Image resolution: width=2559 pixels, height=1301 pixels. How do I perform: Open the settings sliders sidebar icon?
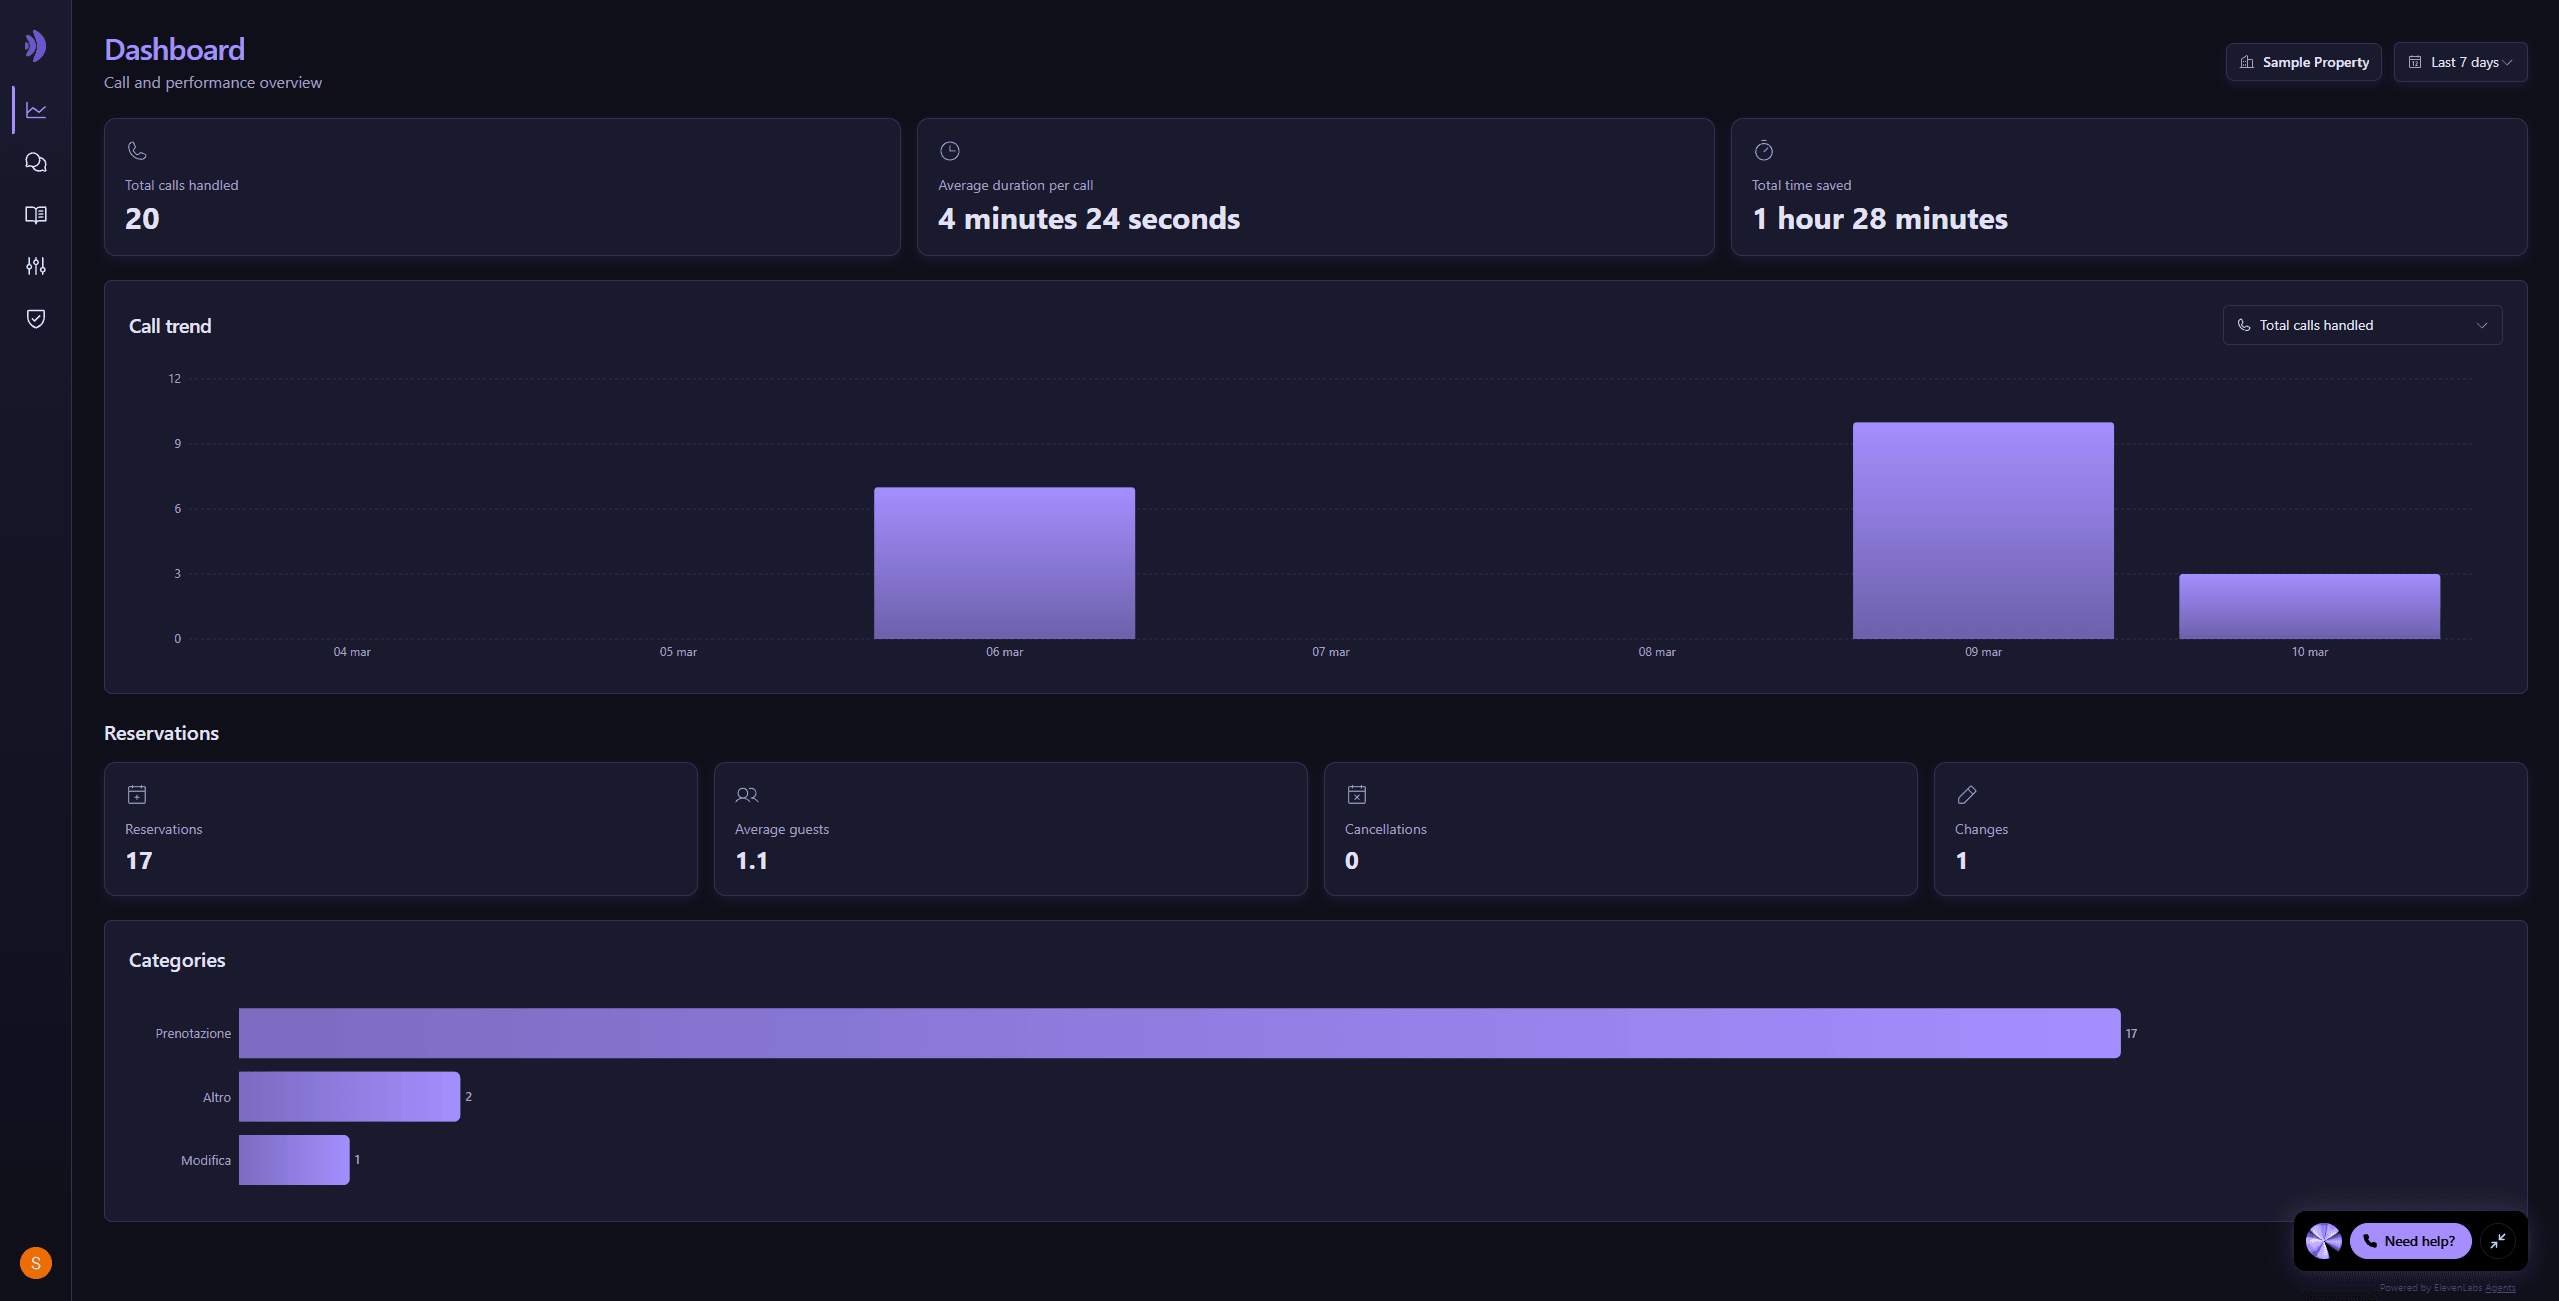click(36, 266)
